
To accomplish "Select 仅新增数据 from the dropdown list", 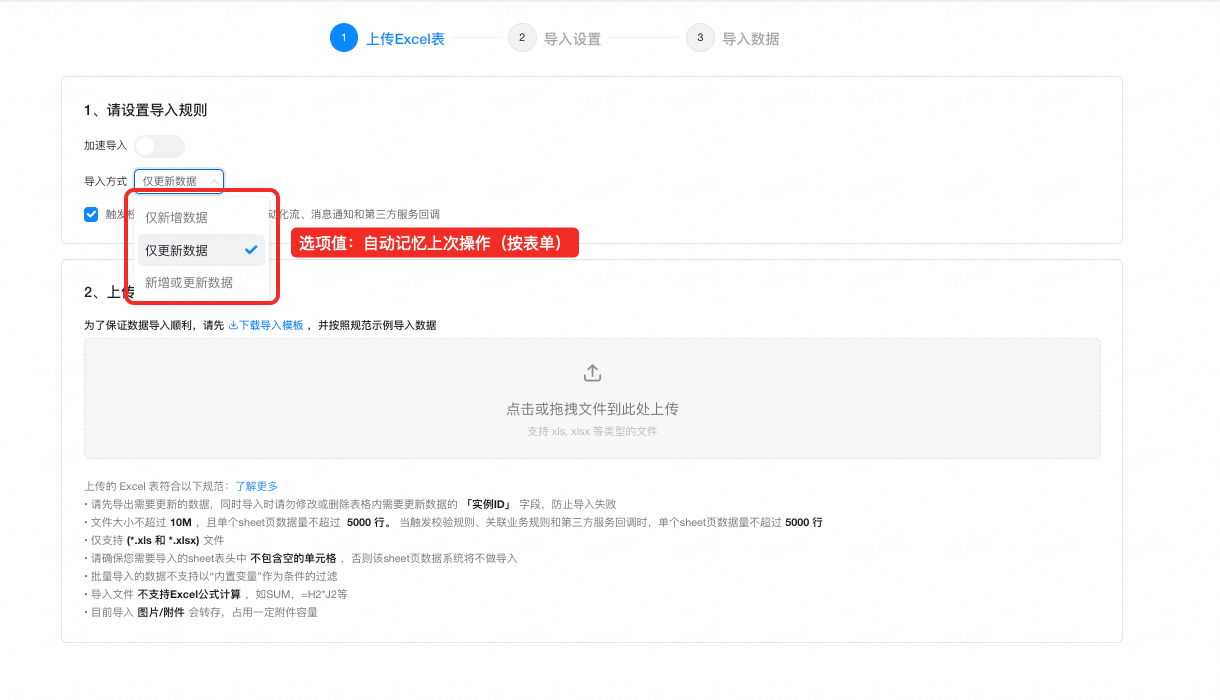I will coord(177,217).
